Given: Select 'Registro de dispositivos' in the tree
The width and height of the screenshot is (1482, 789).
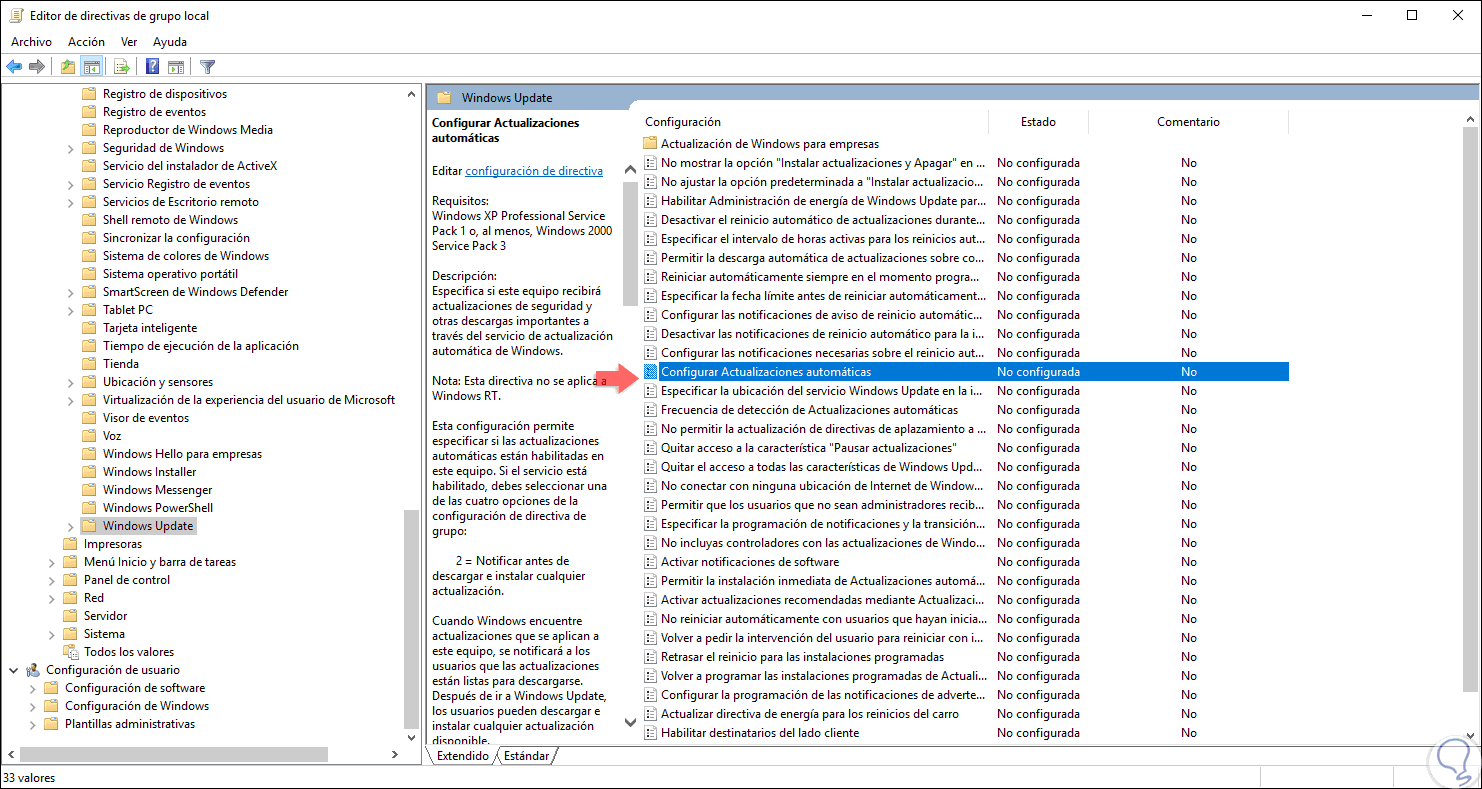Looking at the screenshot, I should tap(165, 94).
